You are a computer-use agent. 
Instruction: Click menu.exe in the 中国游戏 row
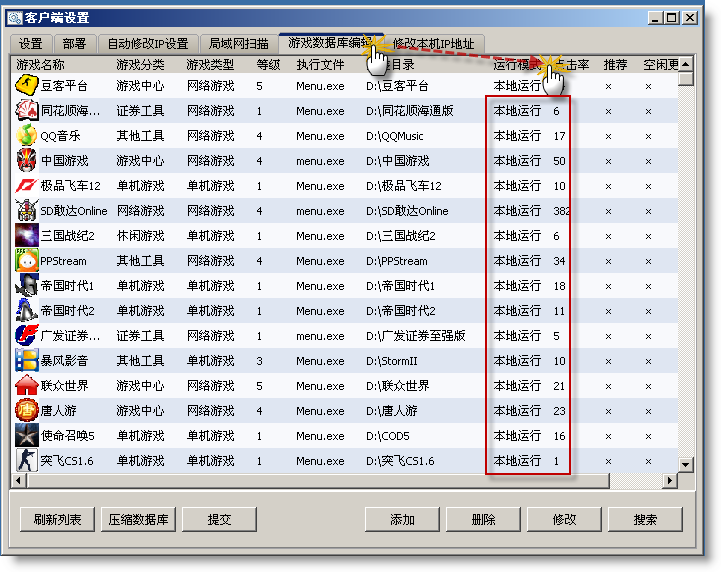coord(320,161)
